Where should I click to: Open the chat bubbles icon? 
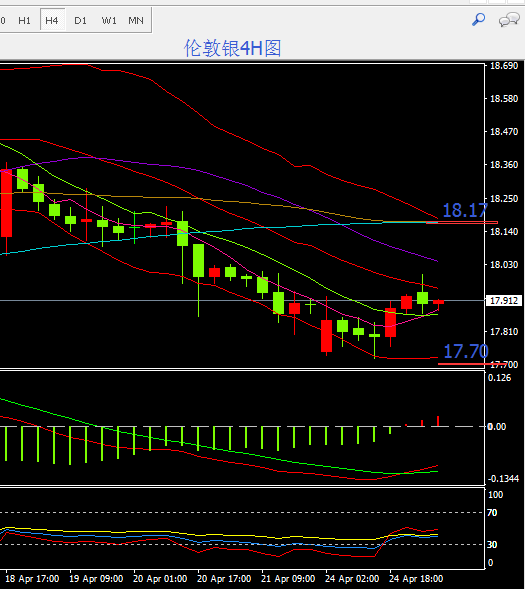(x=509, y=20)
